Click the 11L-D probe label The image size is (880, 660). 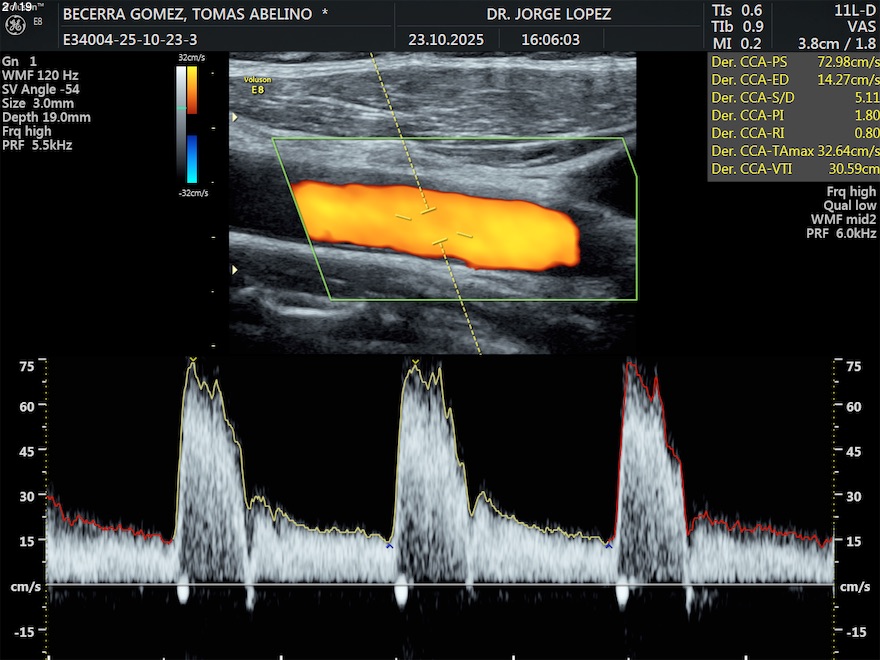(854, 10)
